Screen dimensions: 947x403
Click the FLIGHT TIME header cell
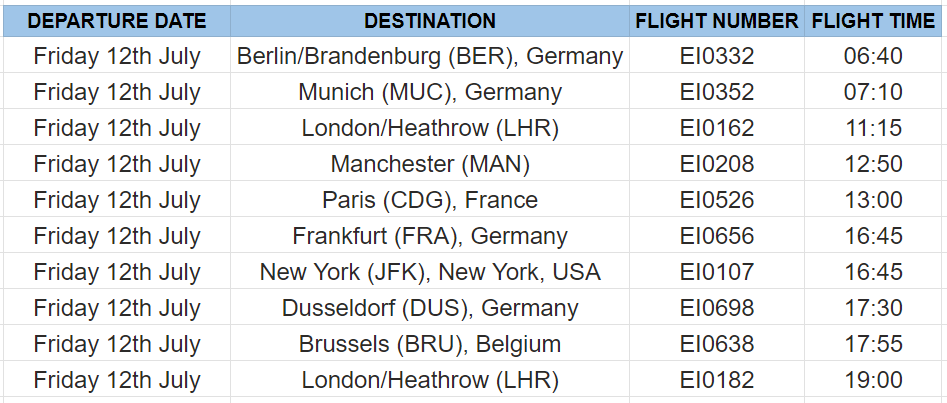(x=873, y=21)
